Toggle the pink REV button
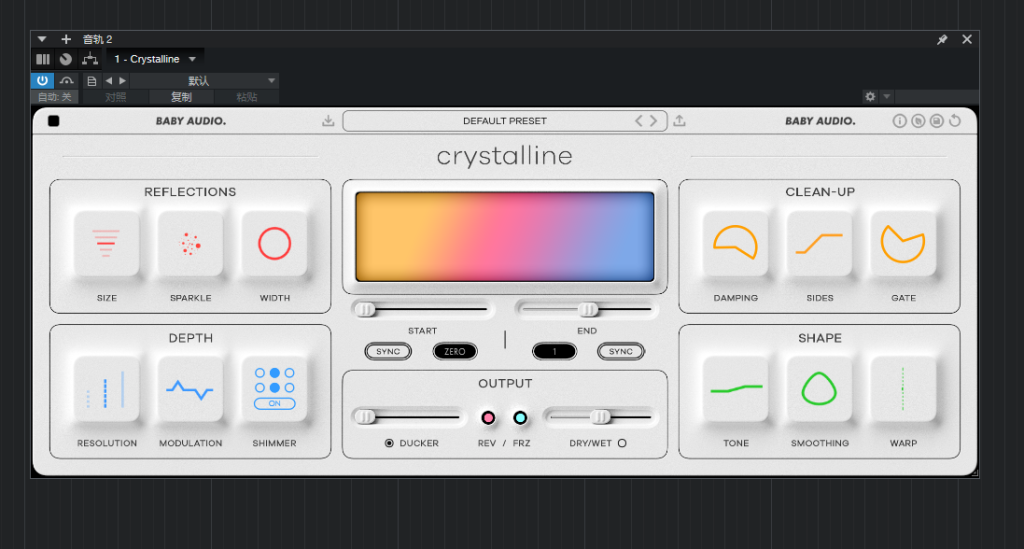 pyautogui.click(x=488, y=418)
